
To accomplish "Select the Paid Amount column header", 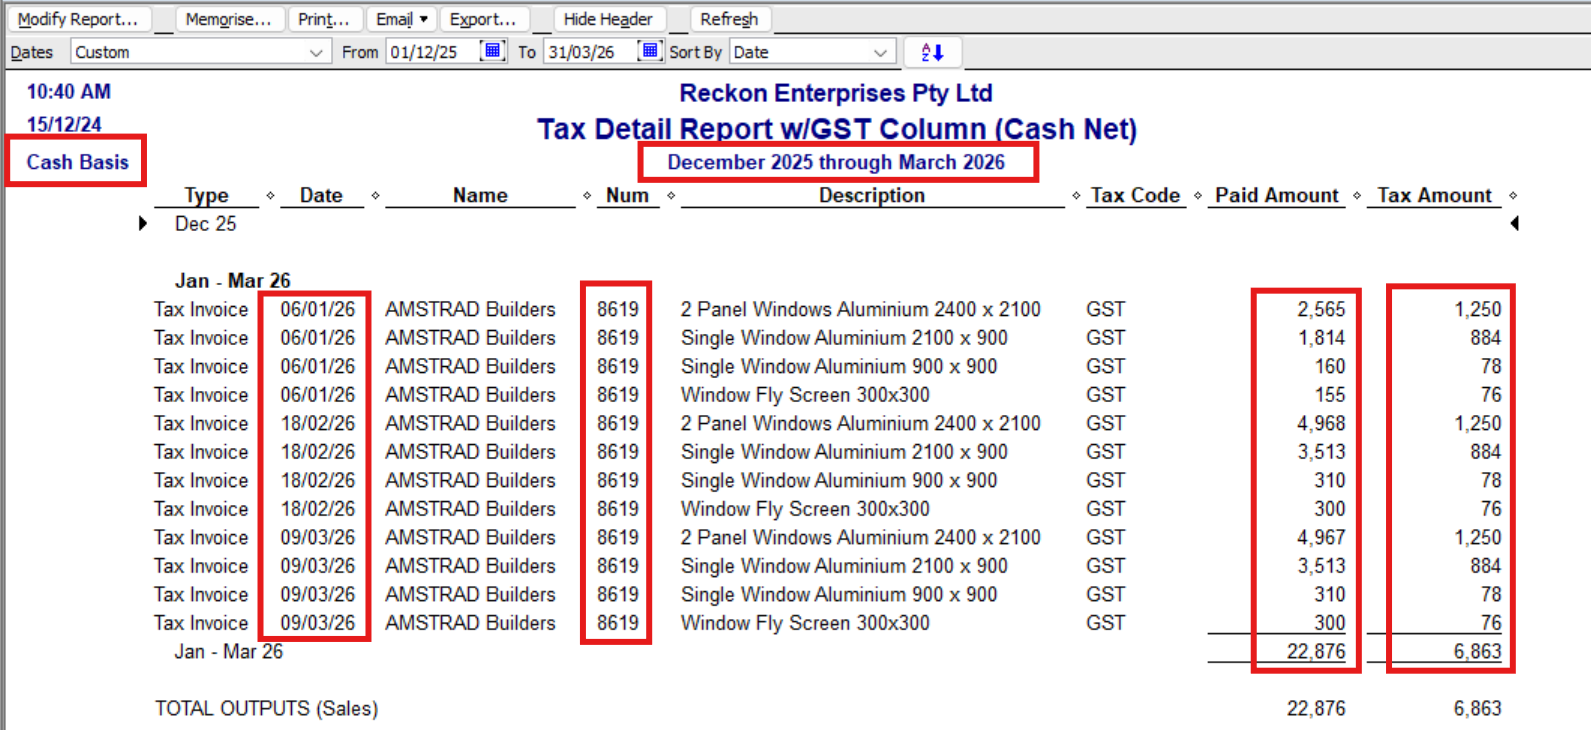I will point(1277,195).
